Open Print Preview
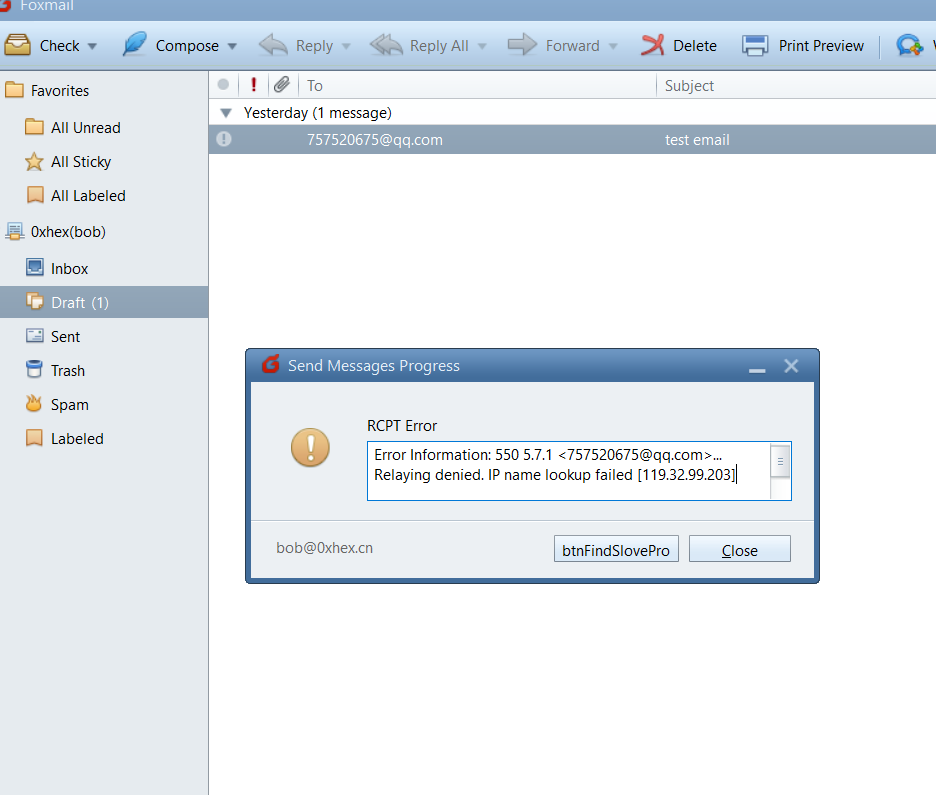Image resolution: width=936 pixels, height=795 pixels. click(803, 45)
